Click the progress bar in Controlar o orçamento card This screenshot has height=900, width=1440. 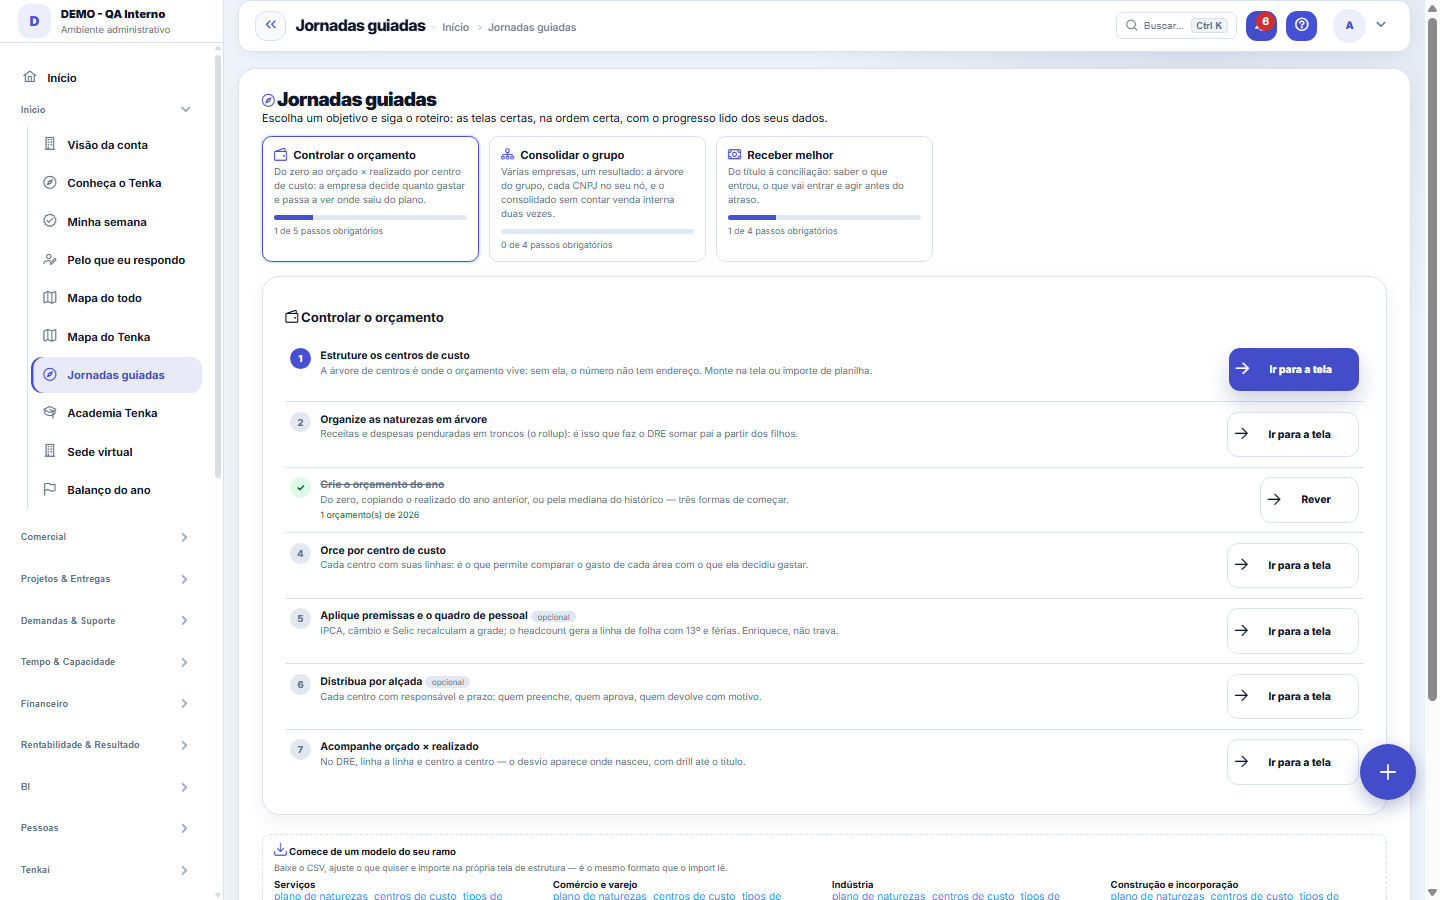tap(370, 217)
